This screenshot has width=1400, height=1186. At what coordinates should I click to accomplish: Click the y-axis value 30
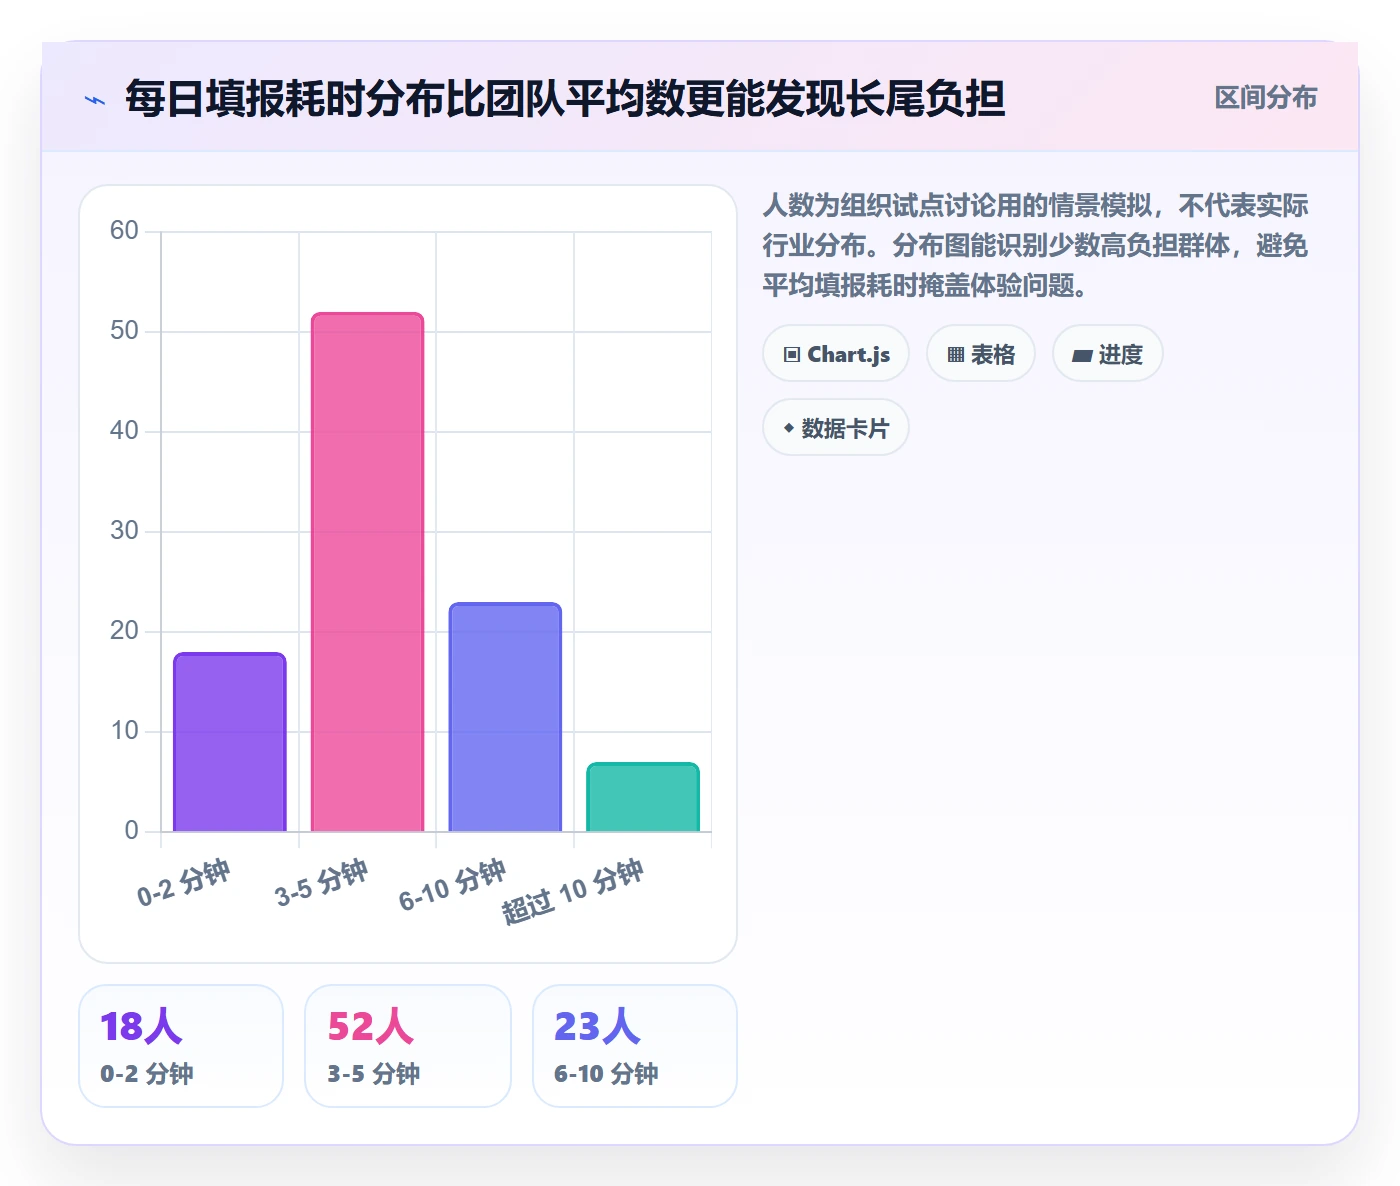(x=124, y=531)
